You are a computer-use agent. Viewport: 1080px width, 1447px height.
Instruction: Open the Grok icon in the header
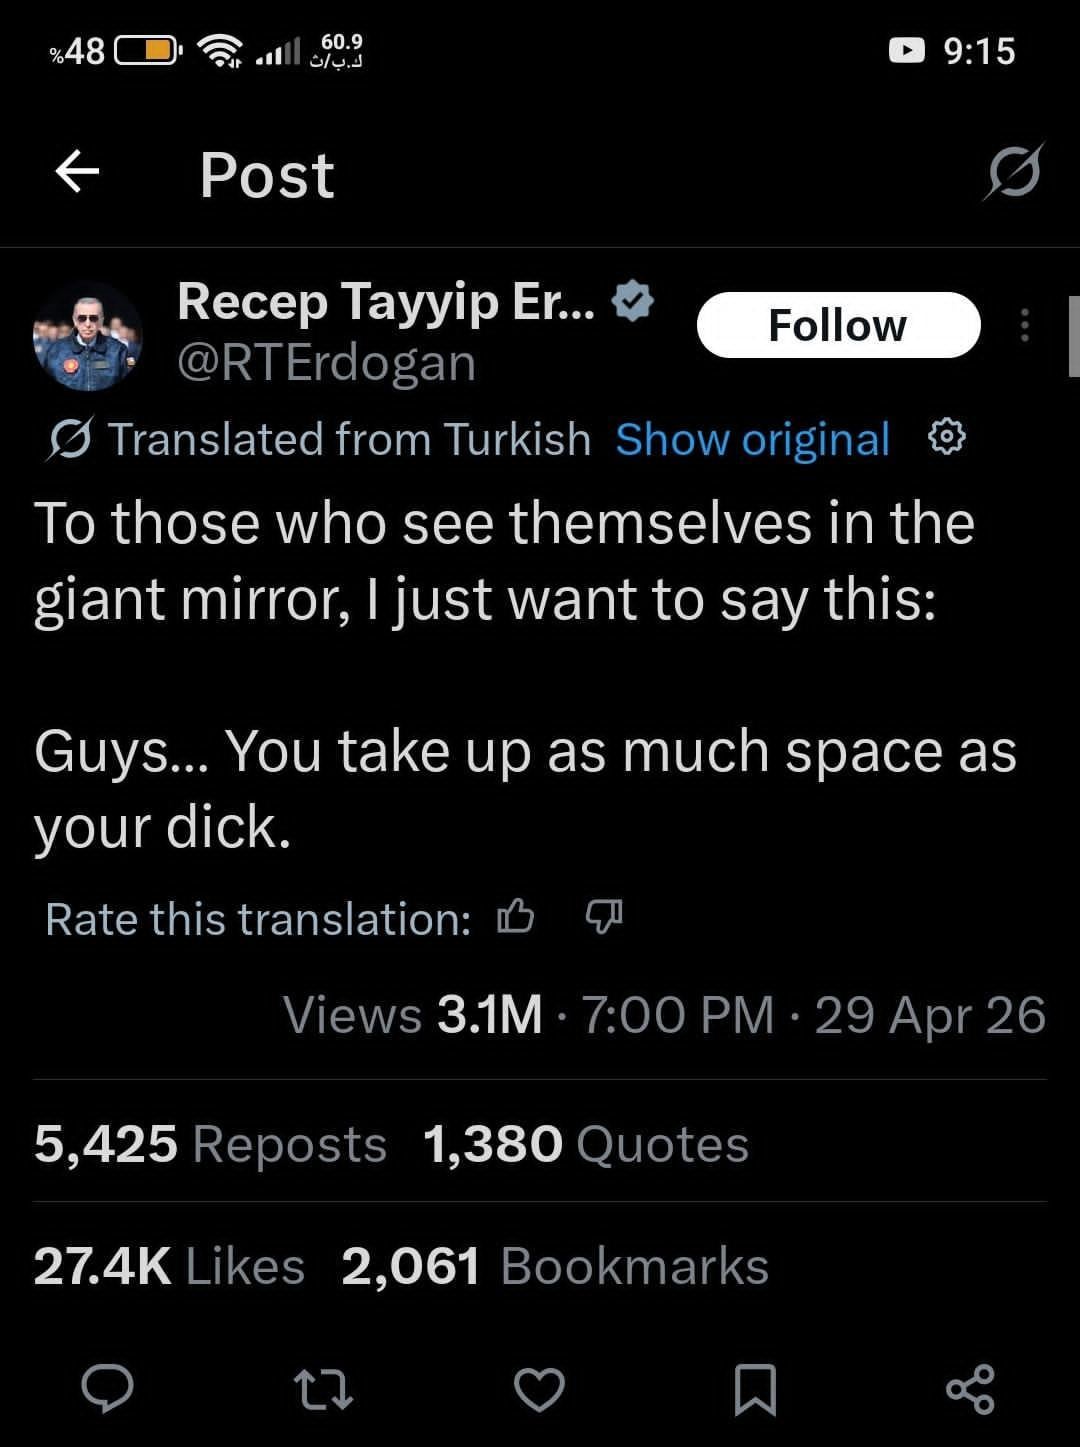click(1013, 172)
